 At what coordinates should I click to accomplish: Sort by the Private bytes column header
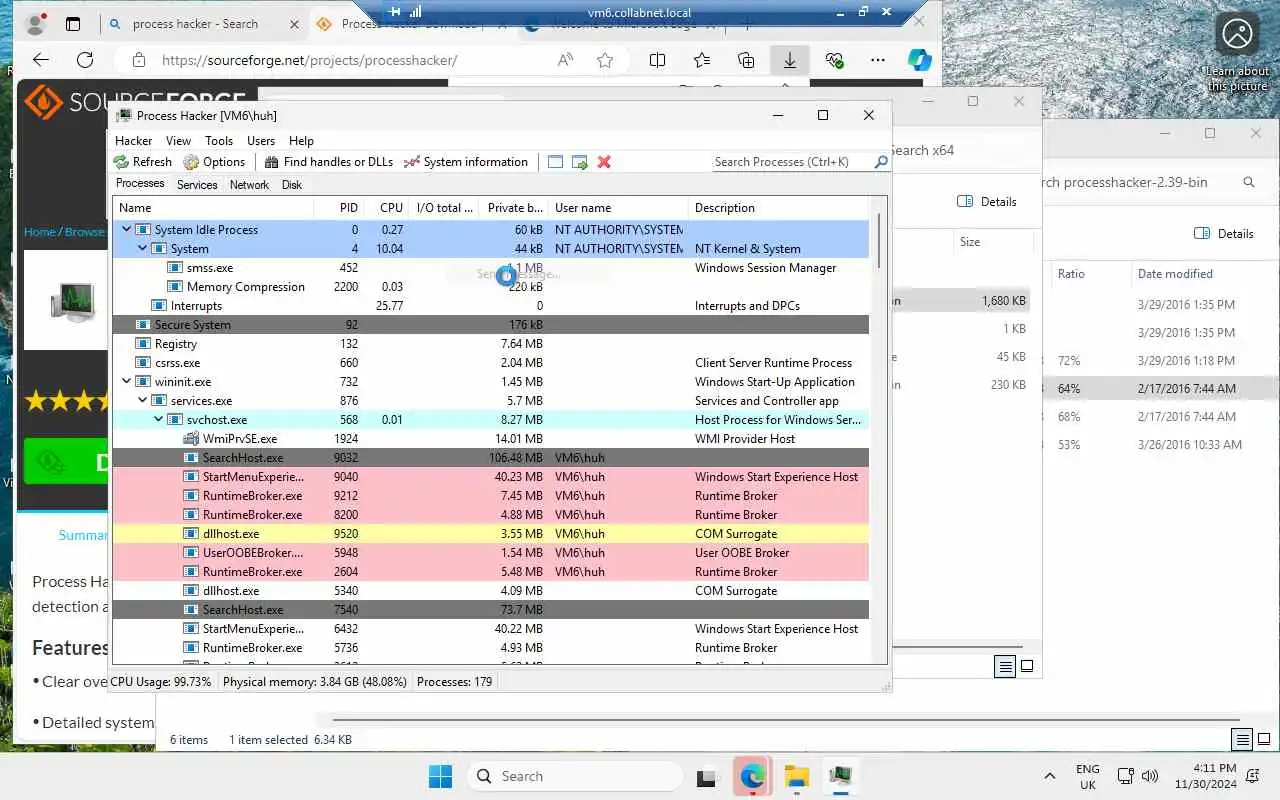pos(514,208)
